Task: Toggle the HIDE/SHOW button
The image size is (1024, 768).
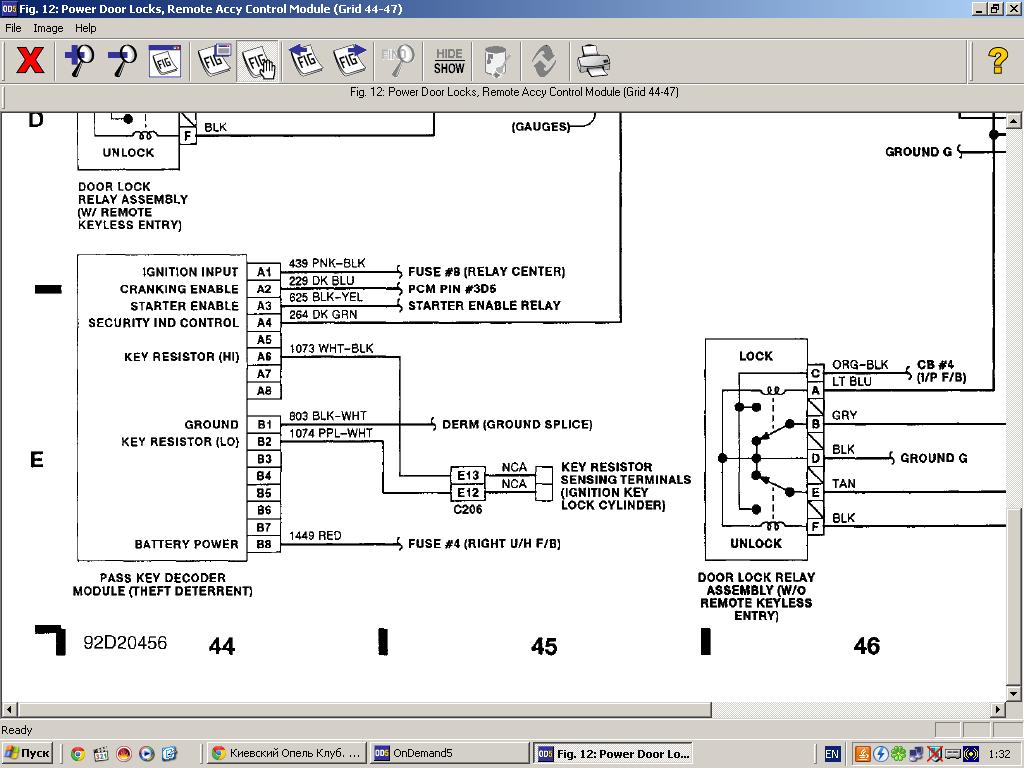Action: (x=449, y=61)
